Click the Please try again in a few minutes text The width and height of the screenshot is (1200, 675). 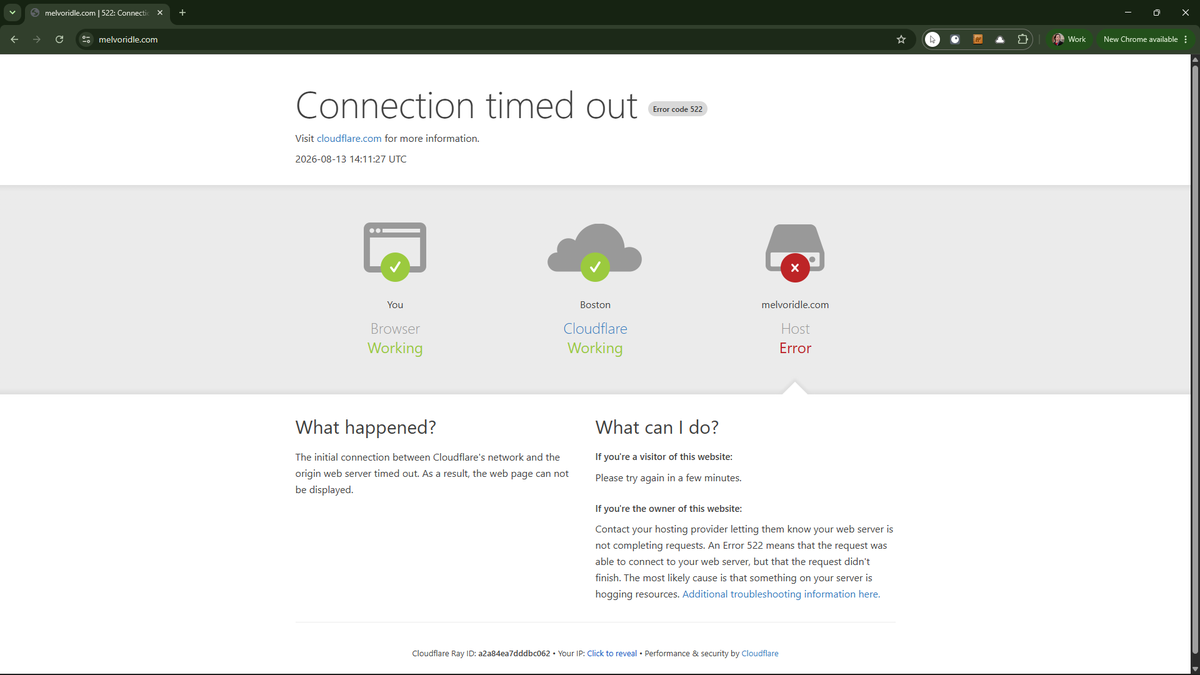pos(668,478)
